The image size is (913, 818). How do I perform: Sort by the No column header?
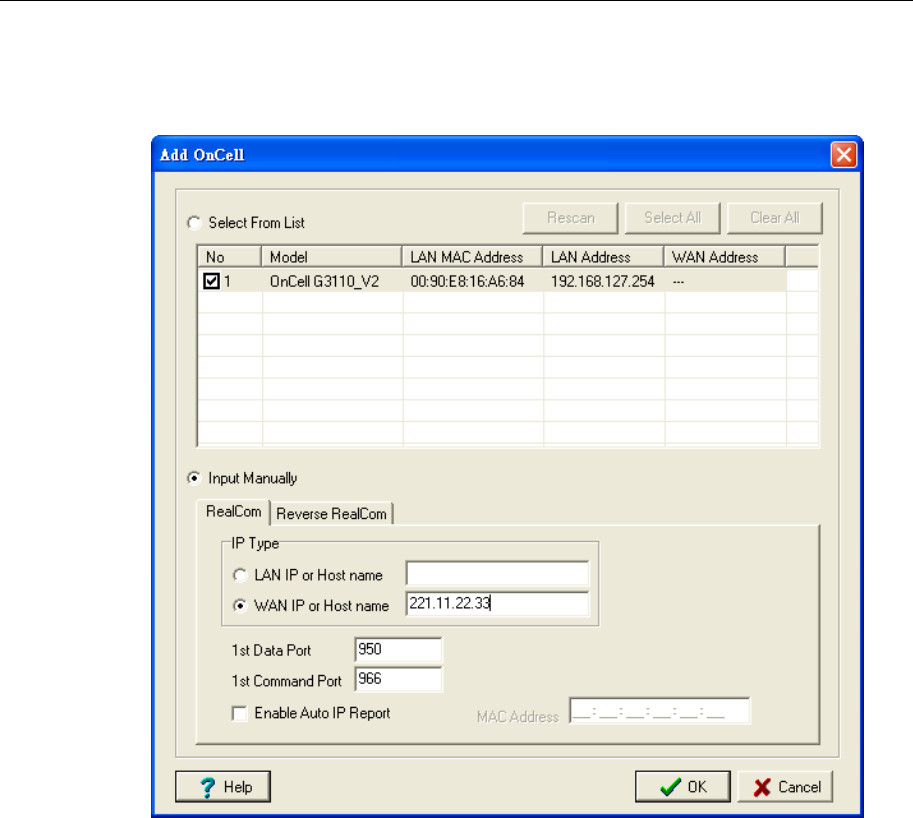[x=229, y=257]
